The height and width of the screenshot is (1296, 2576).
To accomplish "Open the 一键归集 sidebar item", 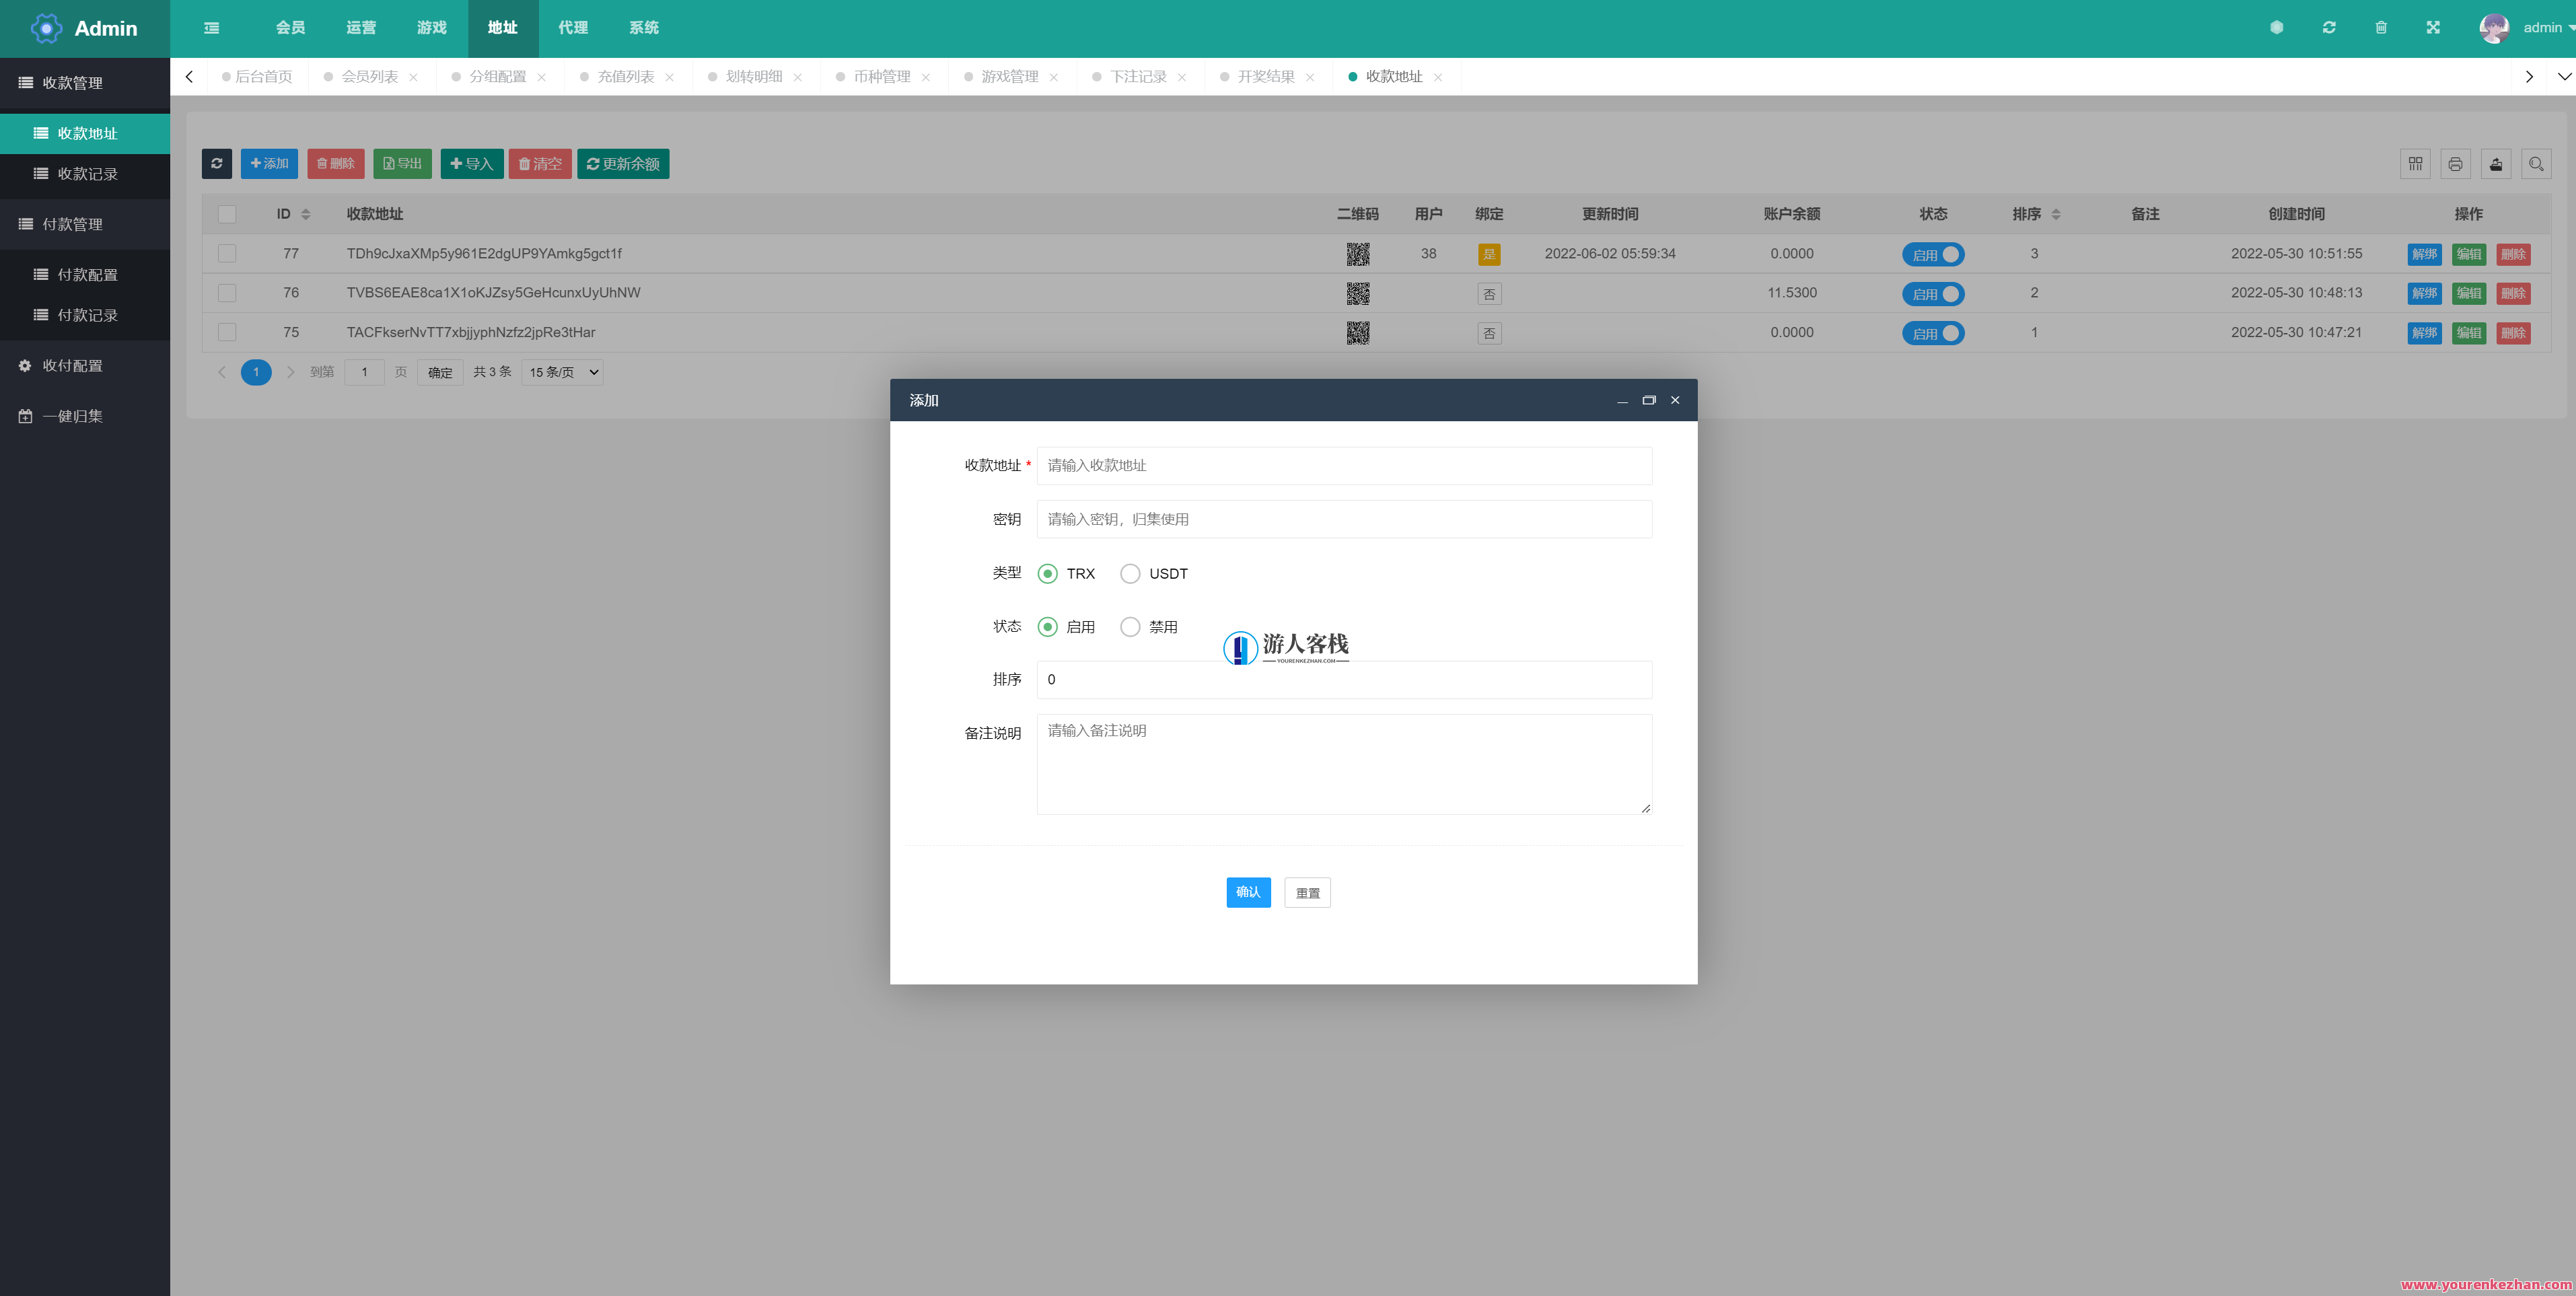I will tap(72, 416).
